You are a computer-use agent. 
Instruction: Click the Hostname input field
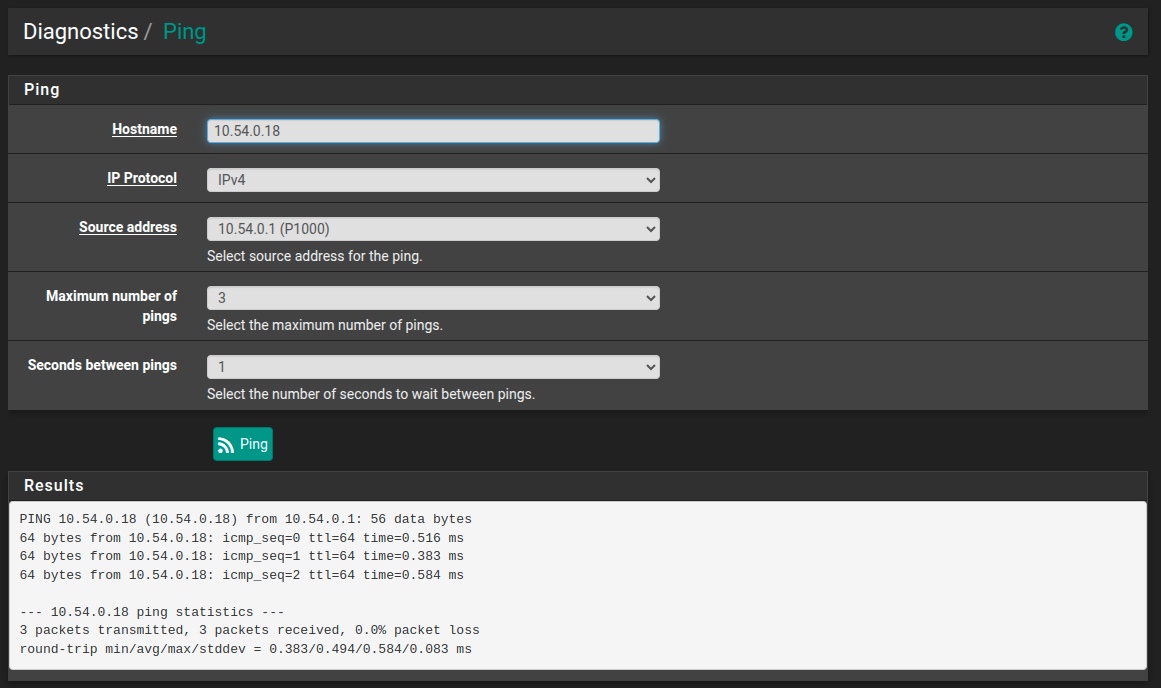click(433, 131)
